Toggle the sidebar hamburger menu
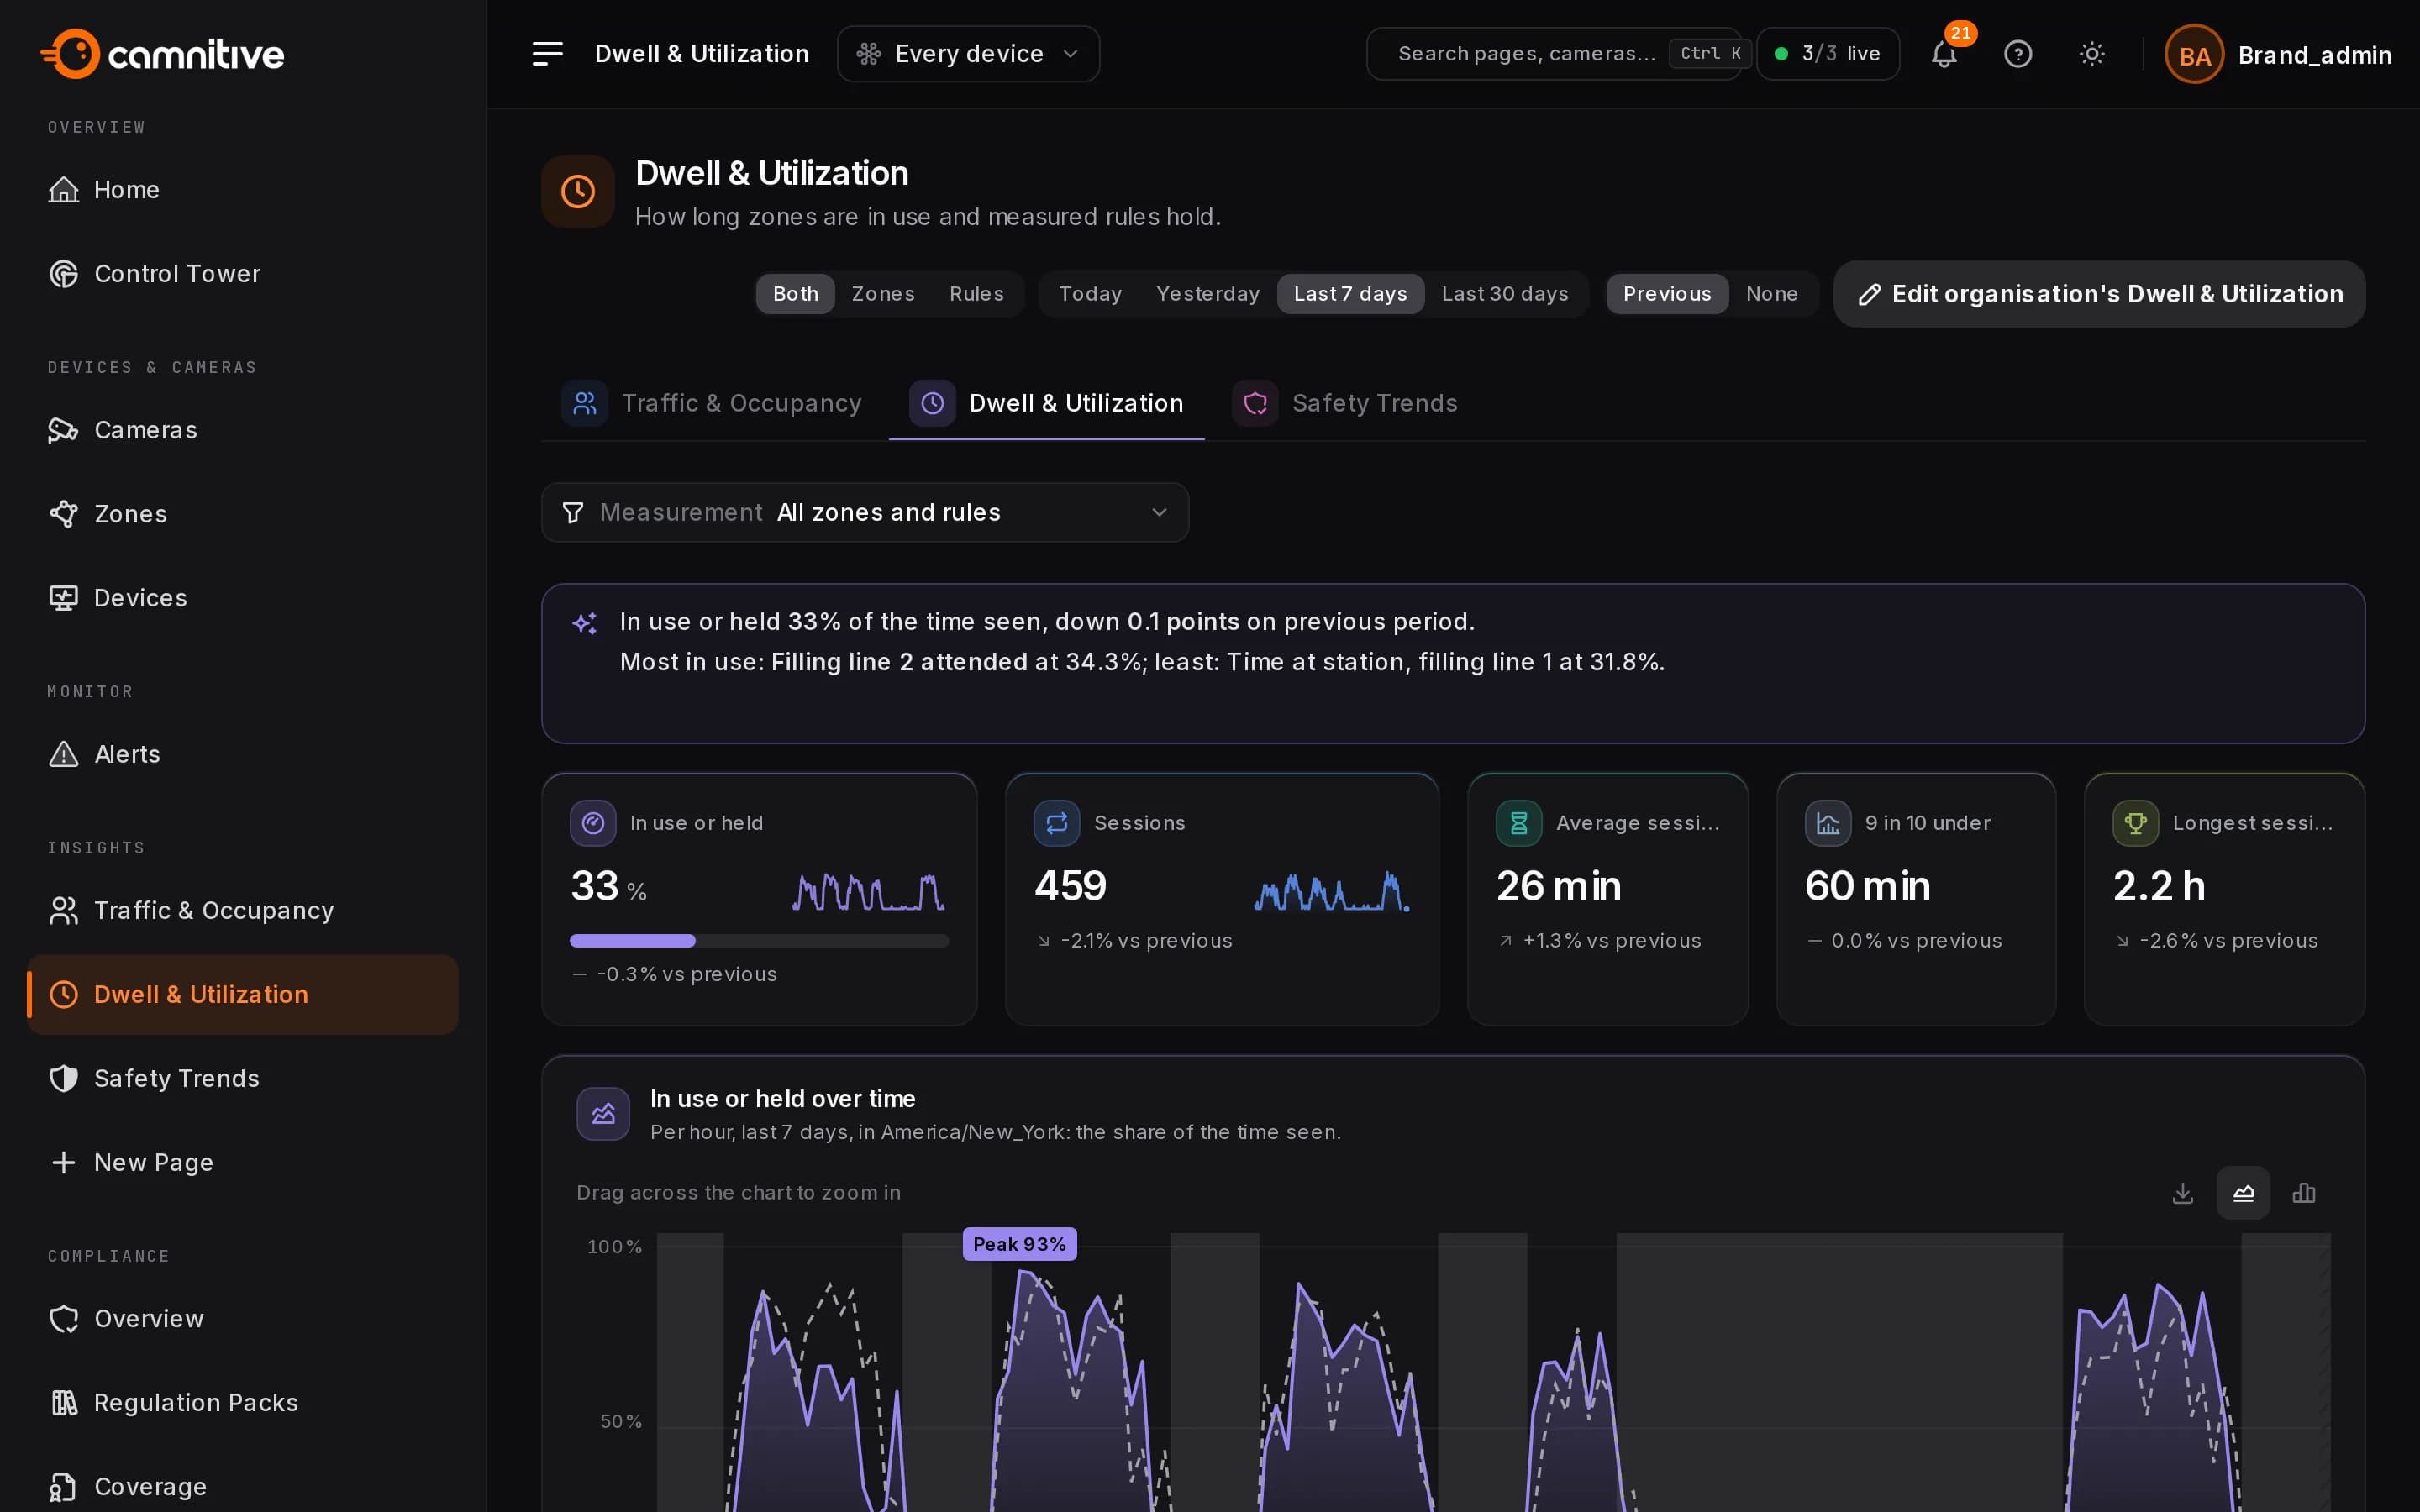The image size is (2420, 1512). [x=547, y=54]
